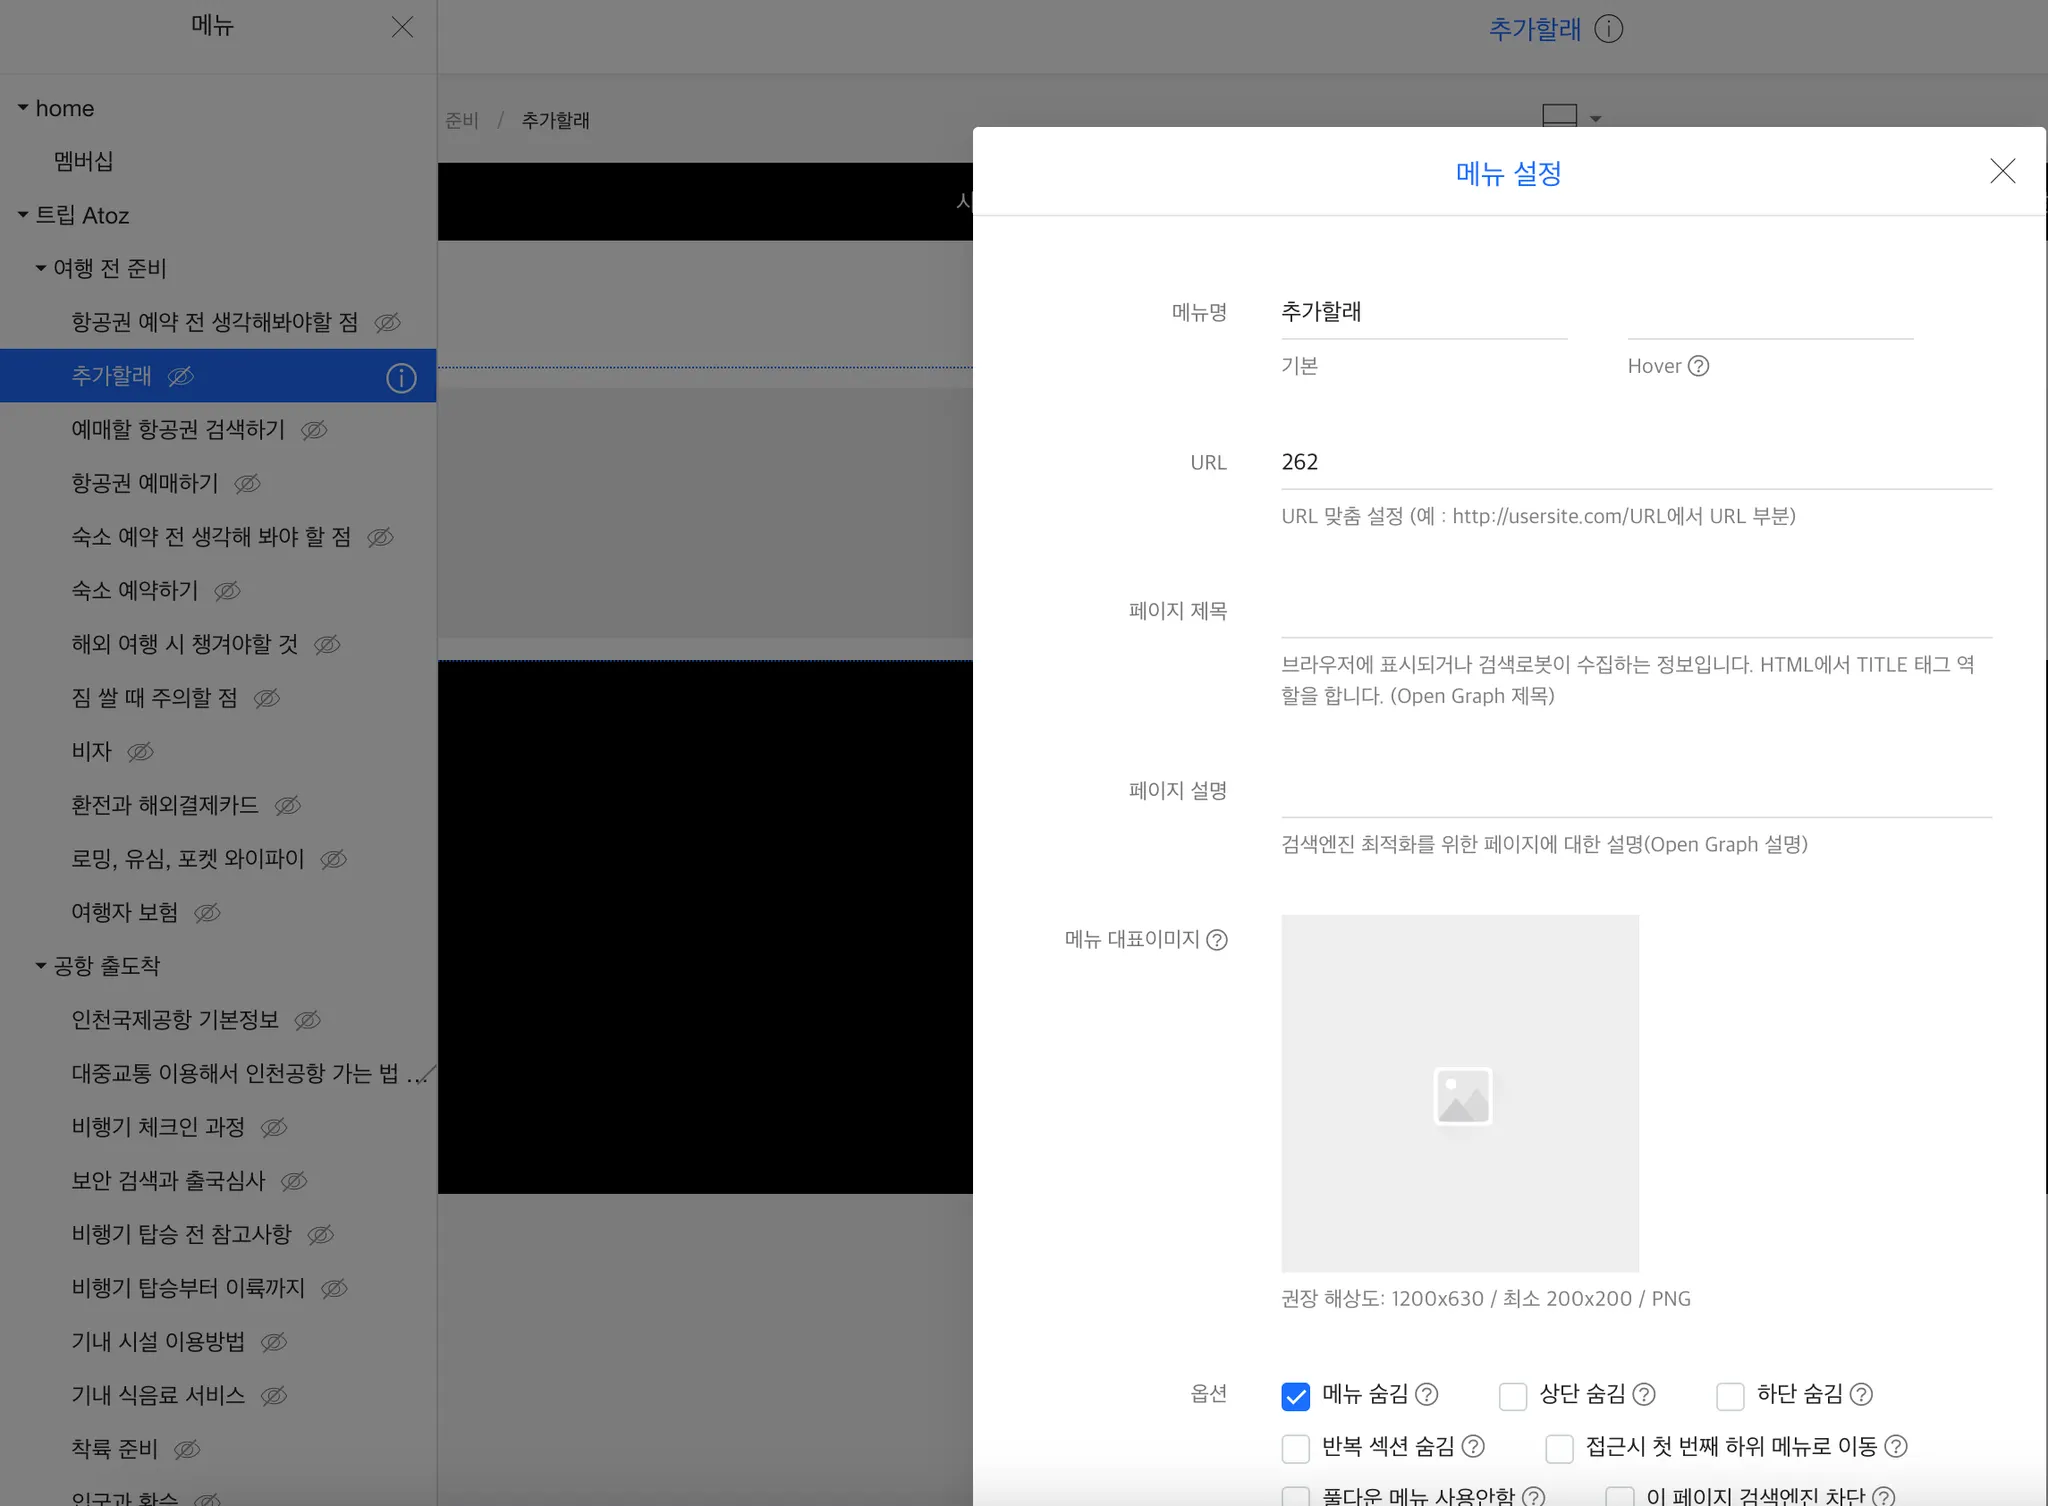Enable the 상단 숨김 checkbox

click(1513, 1396)
